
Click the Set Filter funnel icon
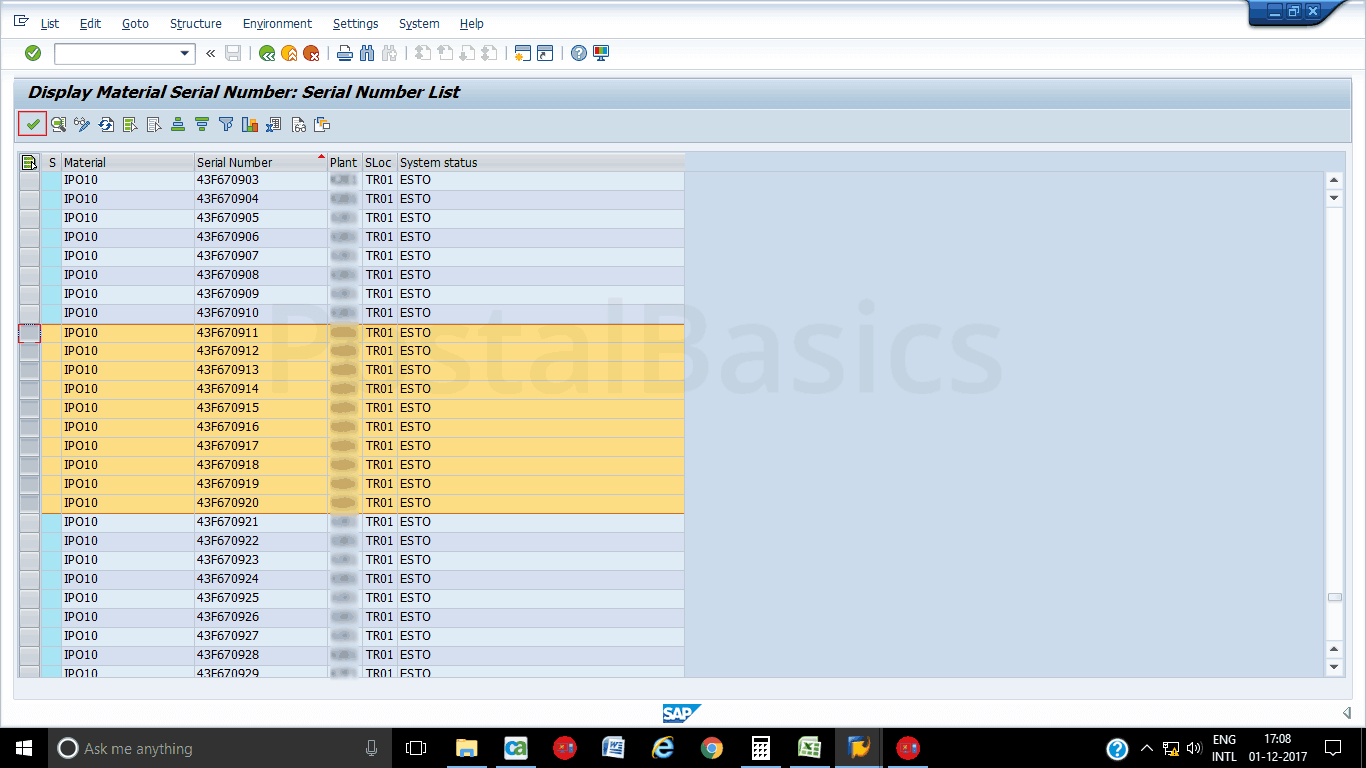click(x=226, y=125)
